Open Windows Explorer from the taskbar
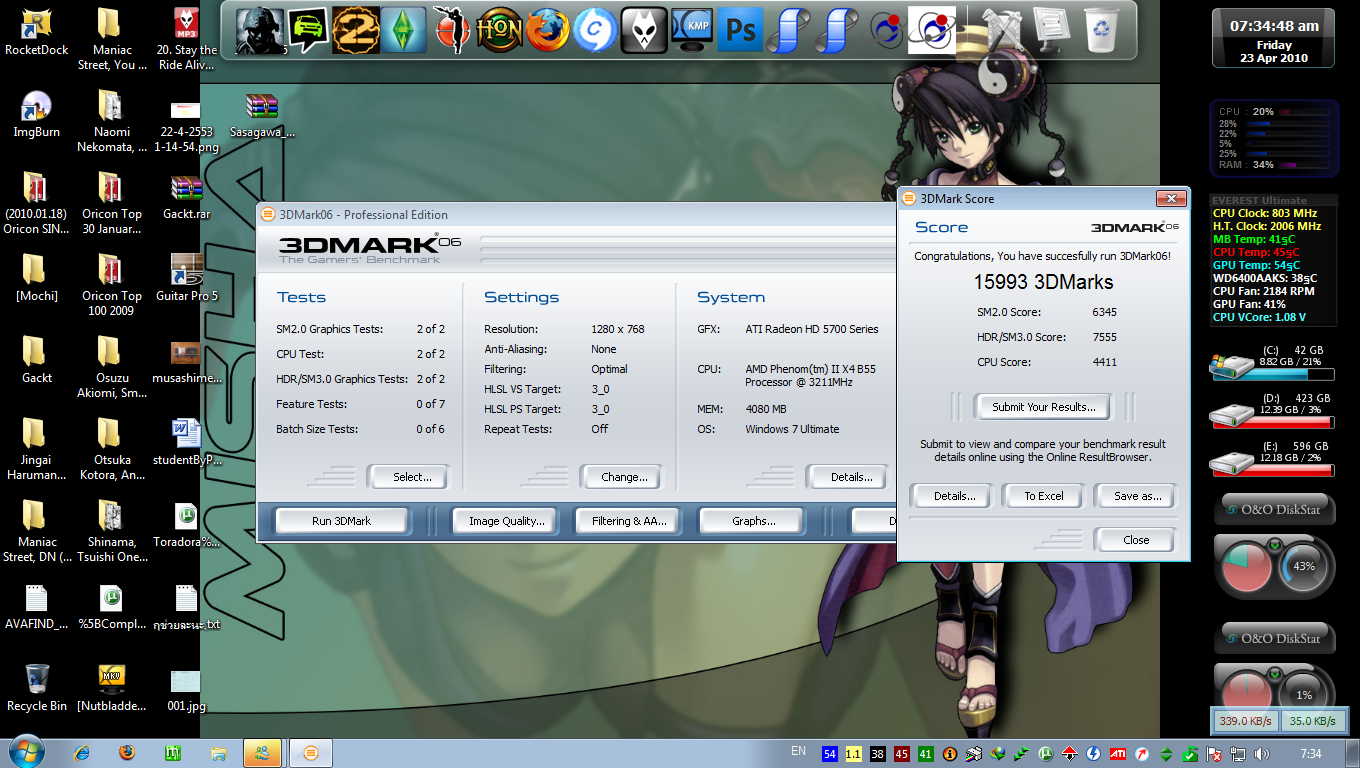 click(219, 753)
